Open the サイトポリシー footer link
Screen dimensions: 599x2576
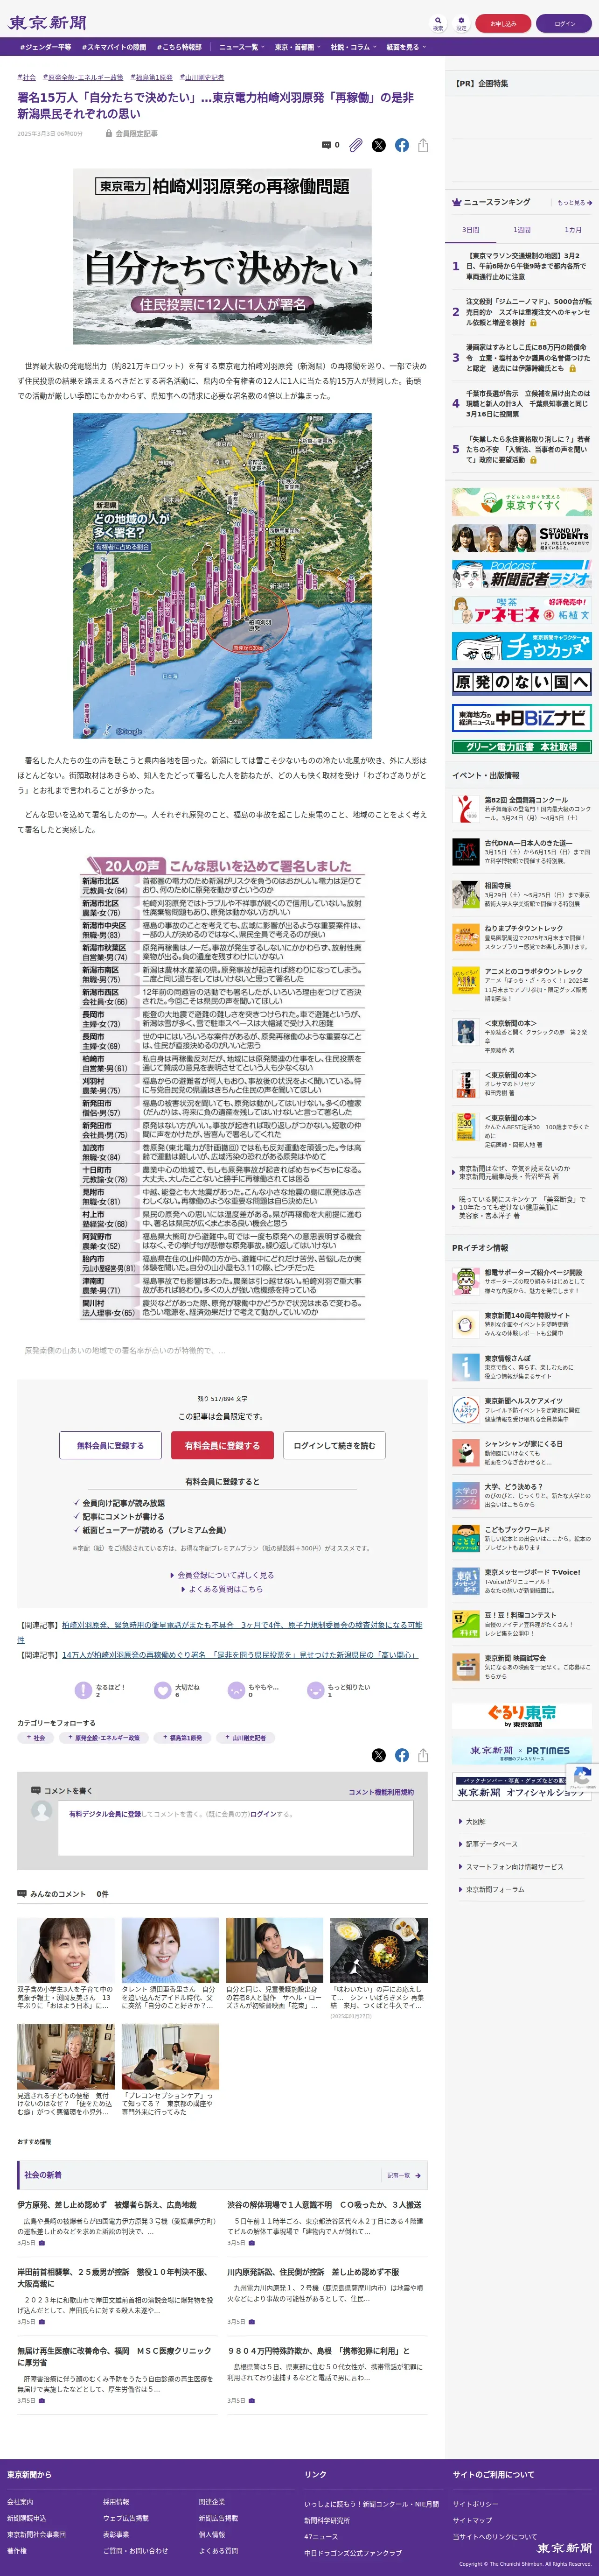click(x=475, y=2505)
